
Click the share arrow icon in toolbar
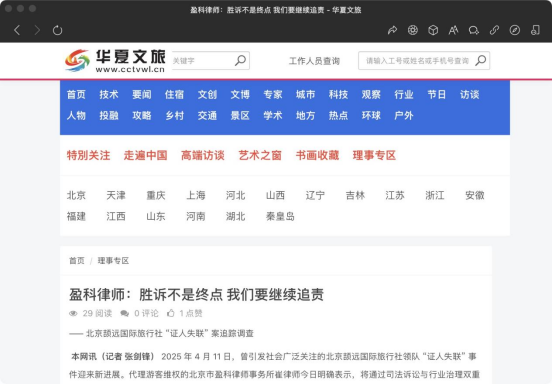click(392, 30)
